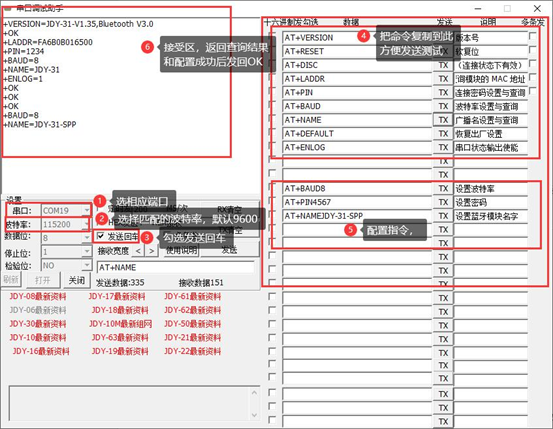This screenshot has width=553, height=429.
Task: Click the 使用说明 button
Action: [x=181, y=250]
